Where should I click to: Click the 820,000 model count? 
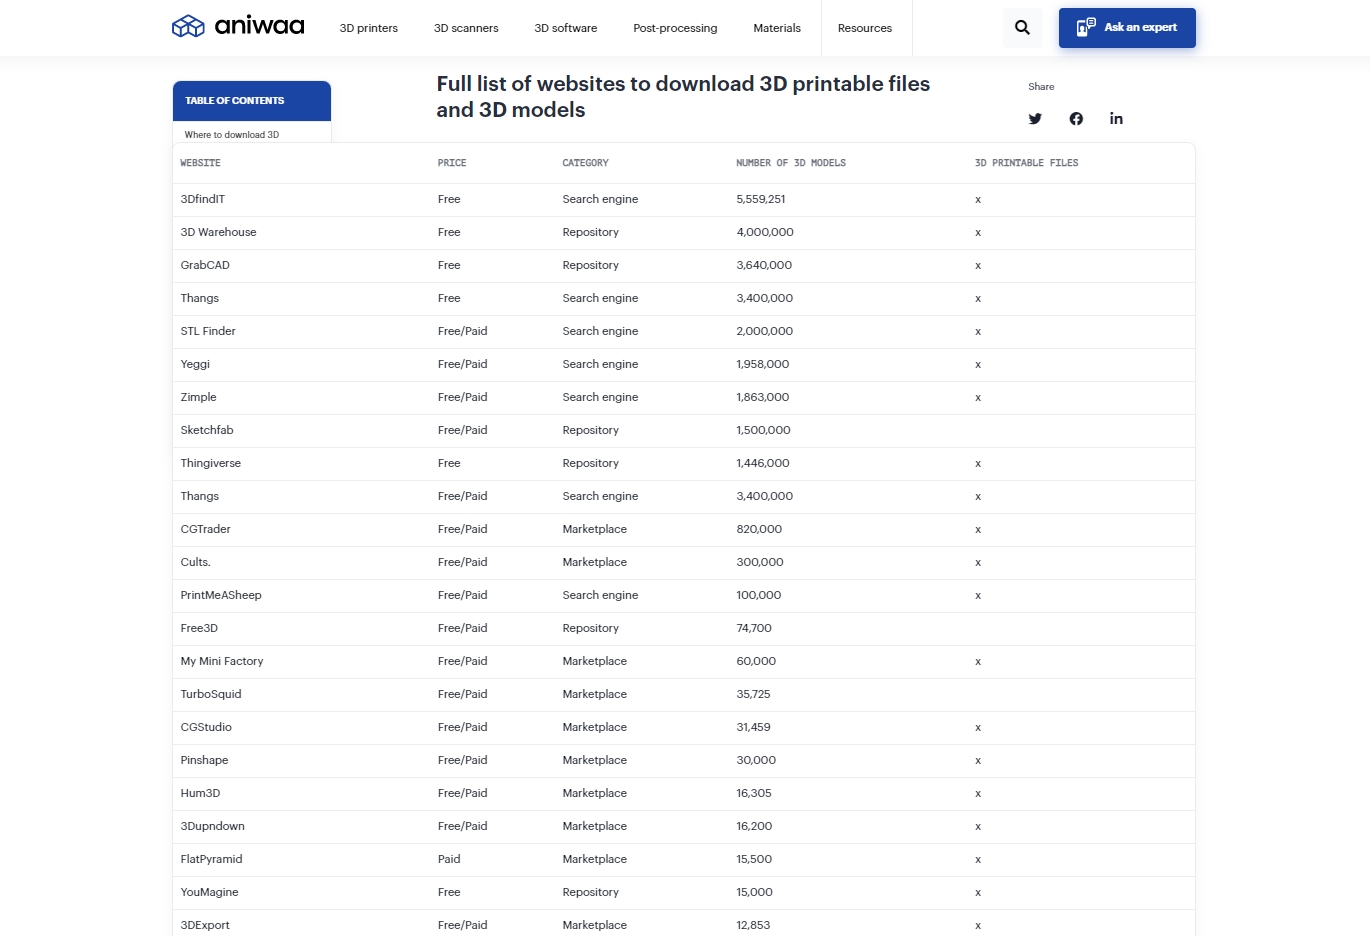click(759, 529)
